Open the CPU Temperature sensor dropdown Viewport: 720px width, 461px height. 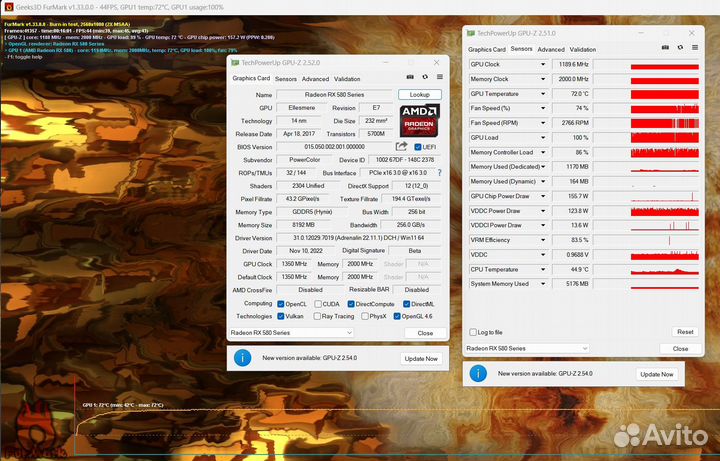tap(543, 270)
